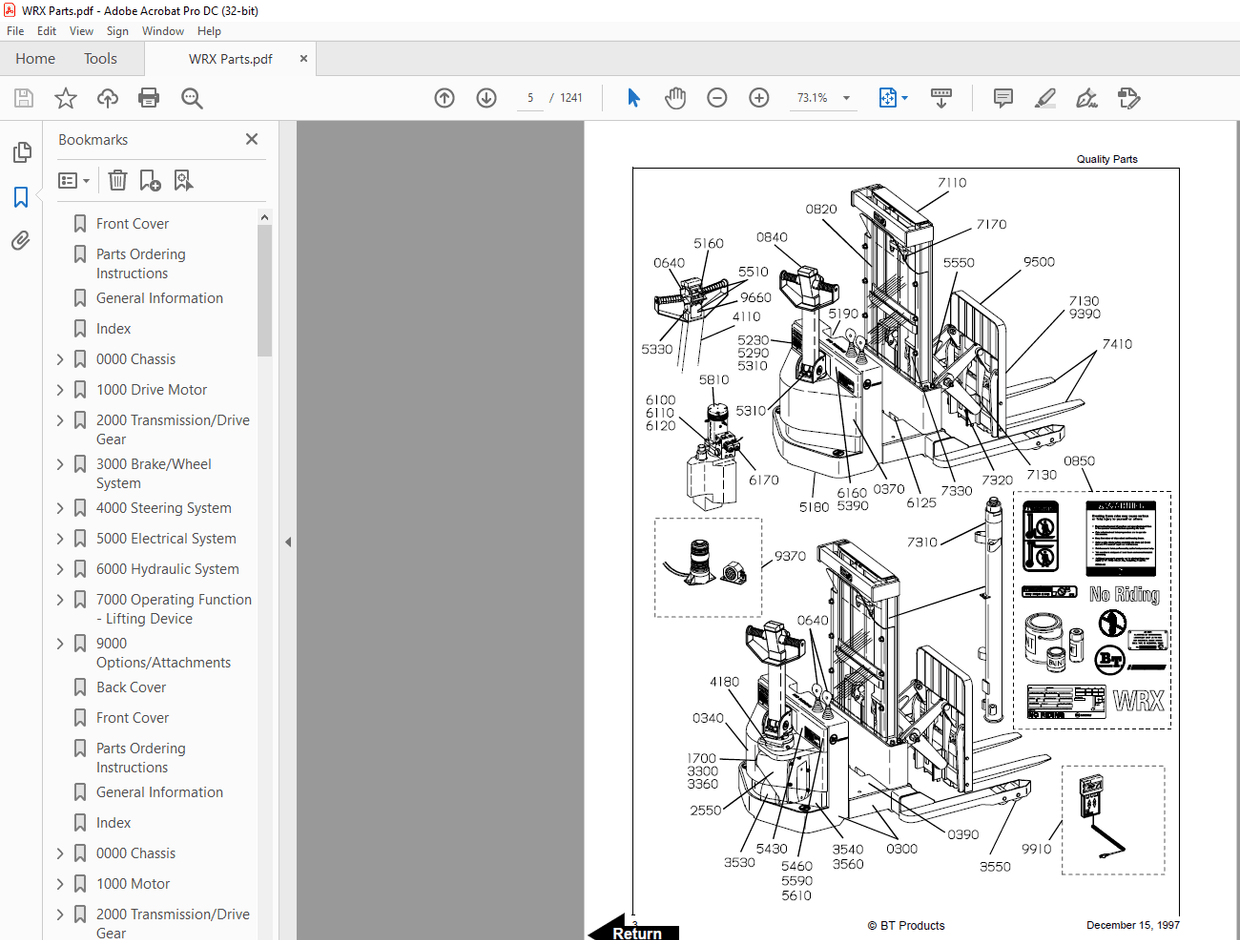Click the Zoom in plus icon
1240x940 pixels.
[759, 98]
